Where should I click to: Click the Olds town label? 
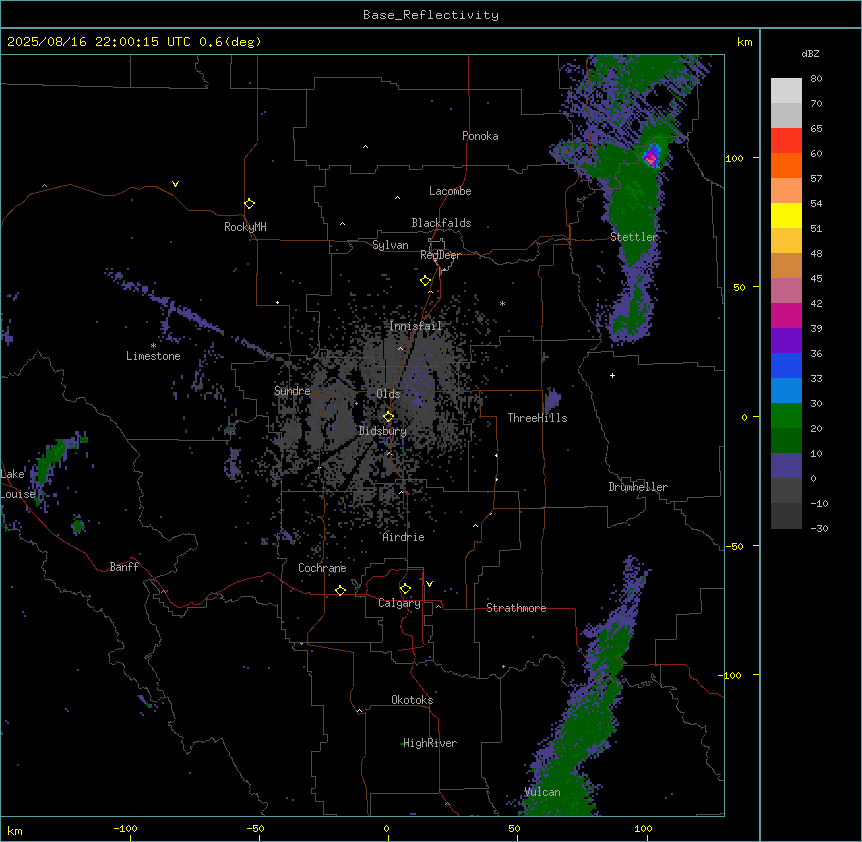[x=388, y=394]
